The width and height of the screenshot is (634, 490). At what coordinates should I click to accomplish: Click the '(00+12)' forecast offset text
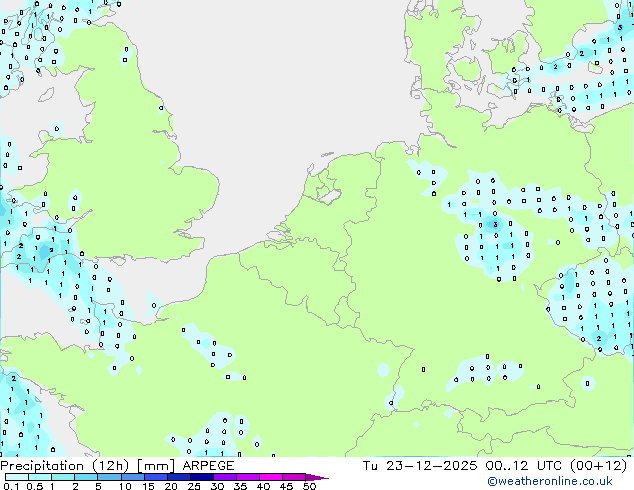pos(598,466)
